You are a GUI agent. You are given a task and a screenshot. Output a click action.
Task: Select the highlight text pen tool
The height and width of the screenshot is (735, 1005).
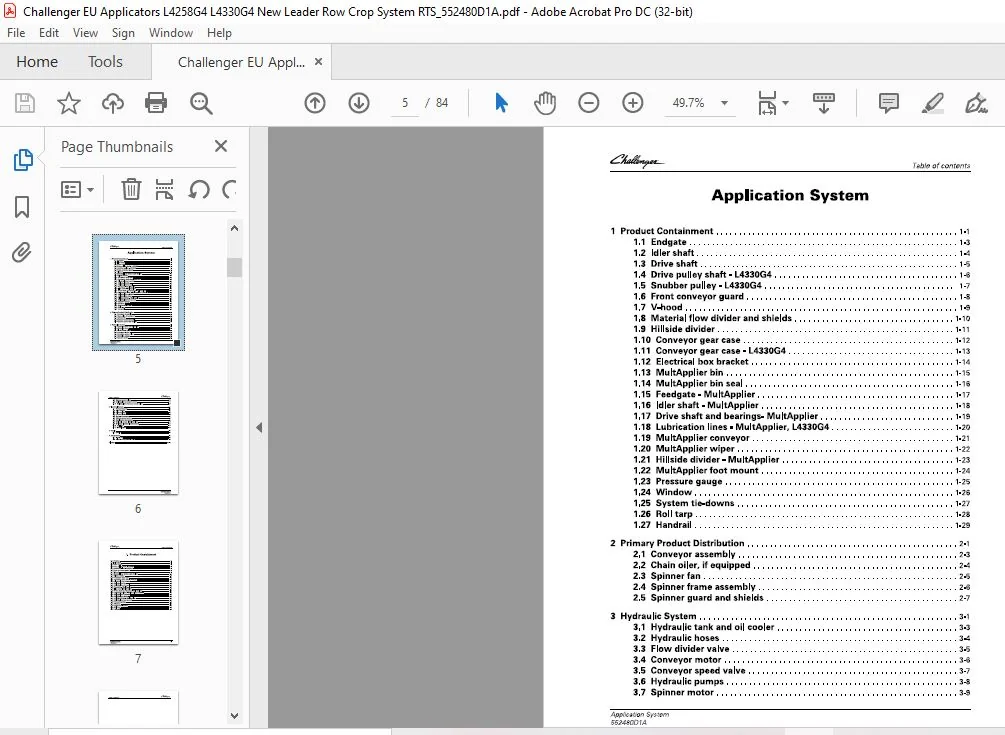pos(933,103)
